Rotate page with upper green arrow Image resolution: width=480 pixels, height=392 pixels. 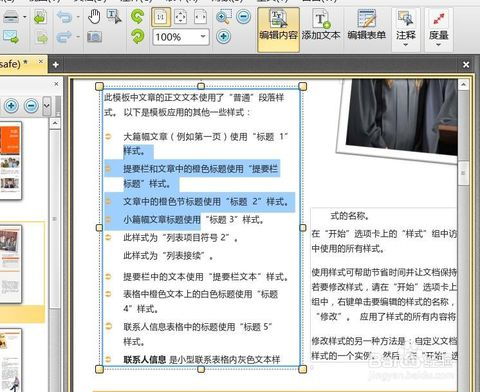tap(137, 16)
